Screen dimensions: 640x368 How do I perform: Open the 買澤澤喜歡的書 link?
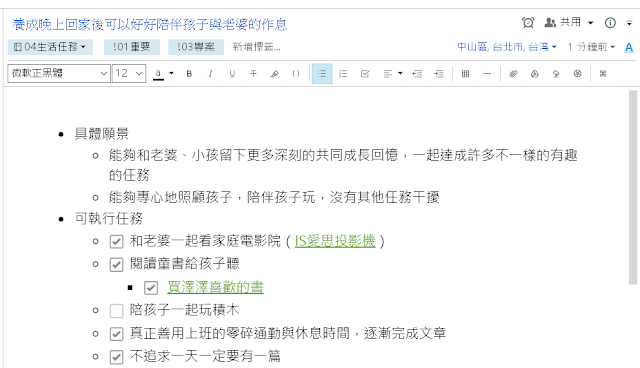pos(215,287)
